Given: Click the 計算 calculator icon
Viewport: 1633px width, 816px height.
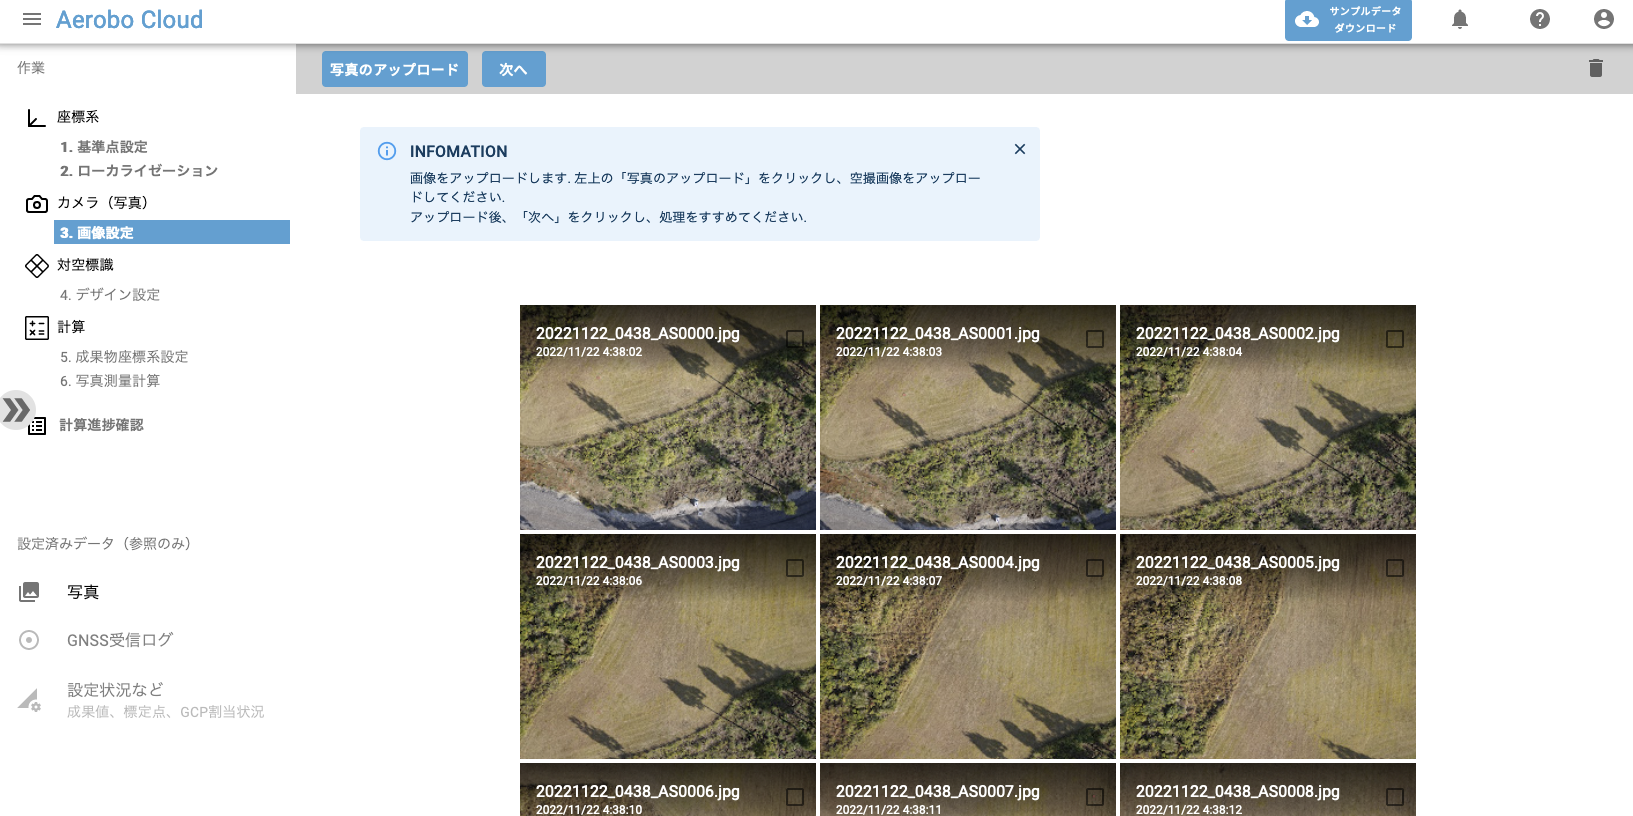Looking at the screenshot, I should 37,328.
